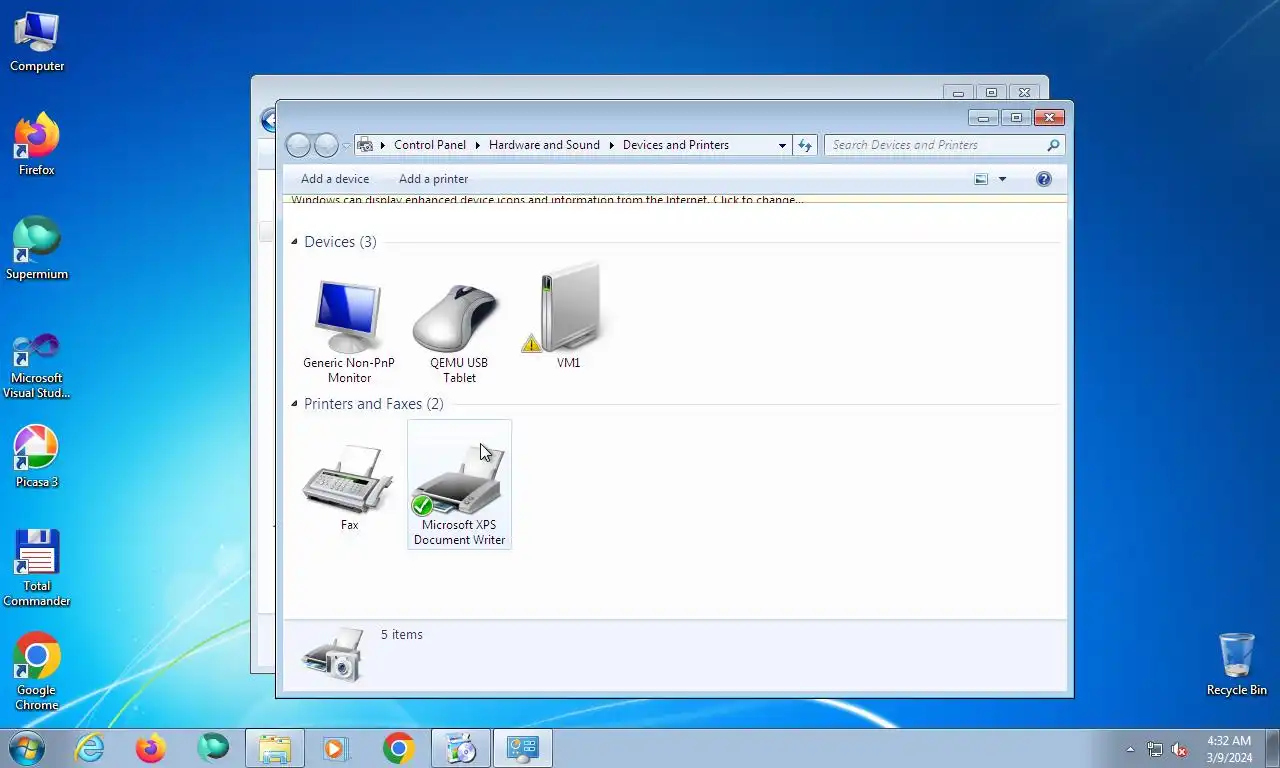The height and width of the screenshot is (768, 1280).
Task: Click the Back navigation button
Action: coord(298,145)
